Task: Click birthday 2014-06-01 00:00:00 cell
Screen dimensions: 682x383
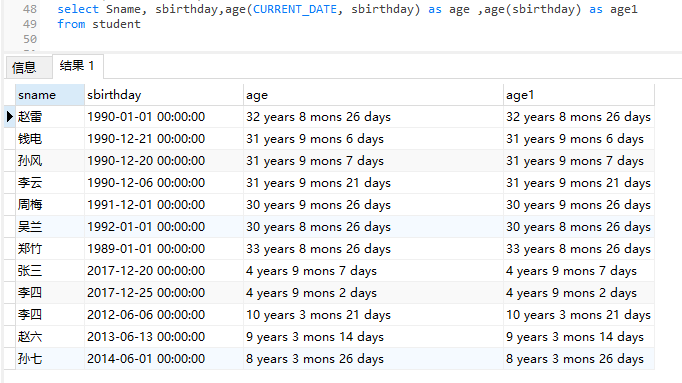Action: click(x=164, y=359)
